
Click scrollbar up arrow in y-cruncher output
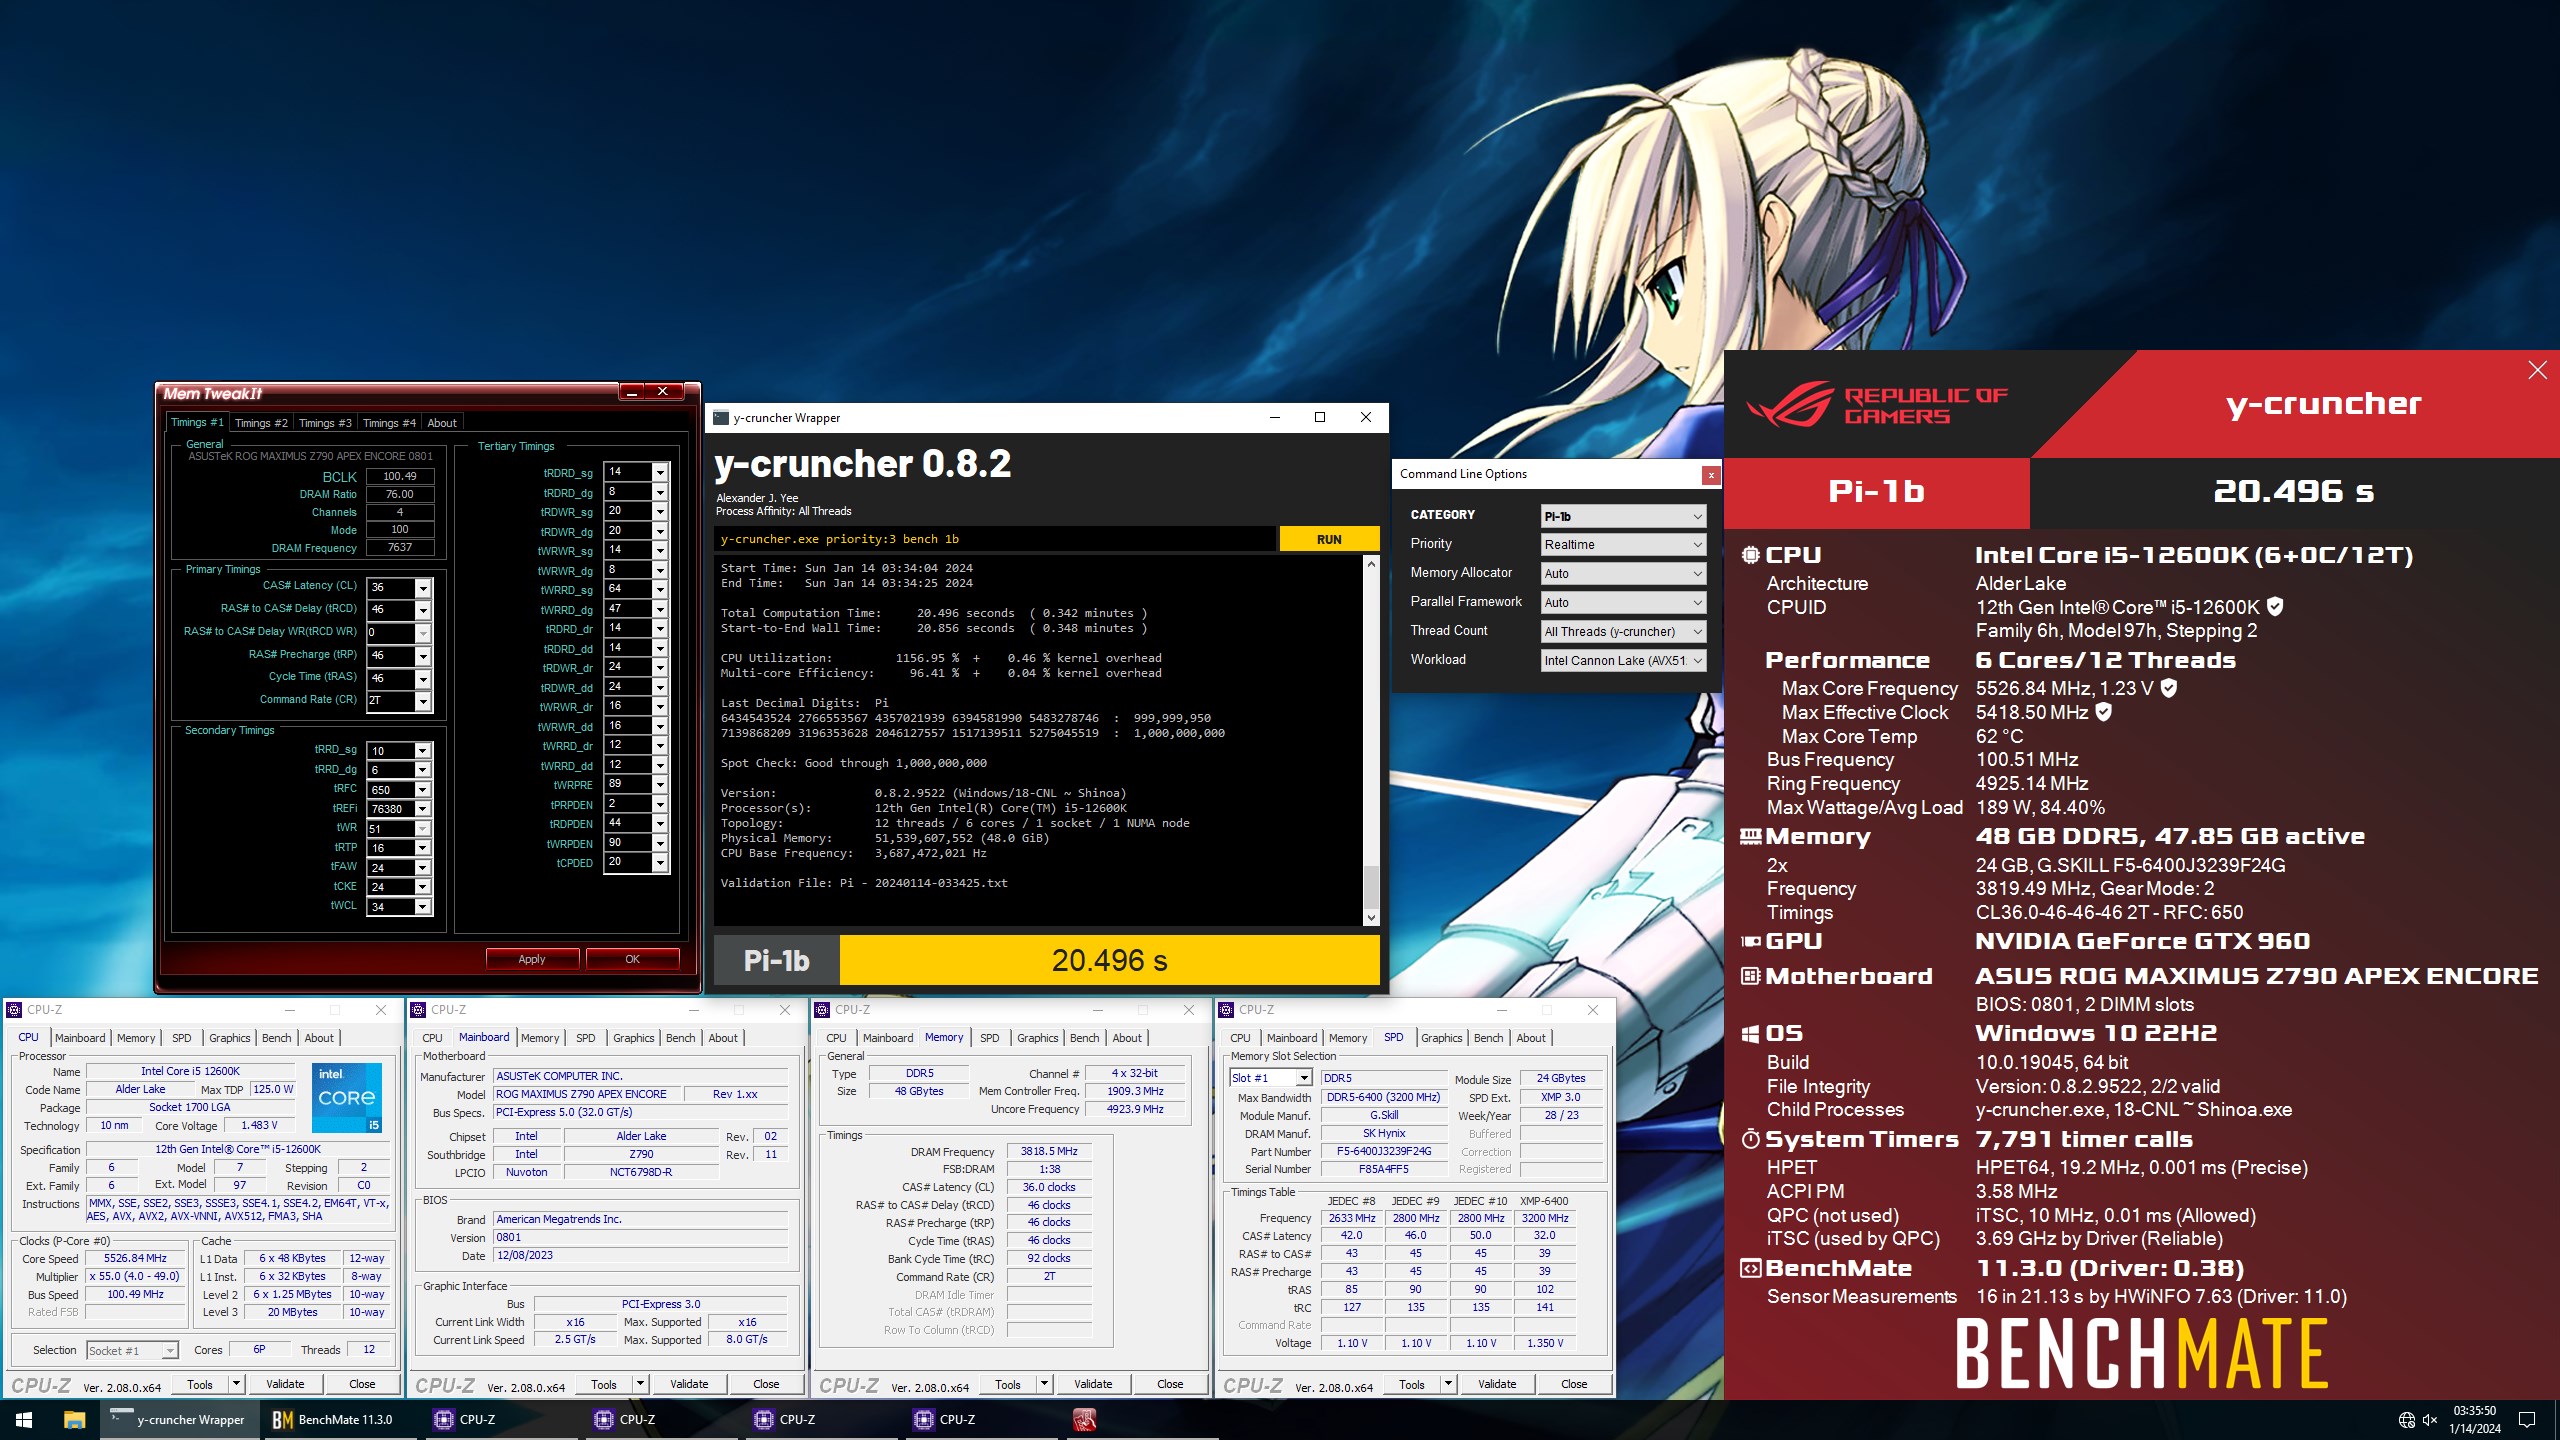coord(1371,564)
